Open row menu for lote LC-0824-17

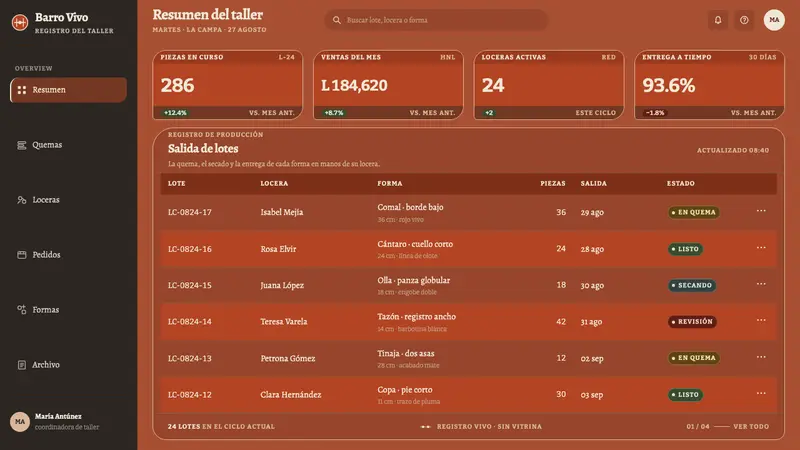(x=761, y=211)
